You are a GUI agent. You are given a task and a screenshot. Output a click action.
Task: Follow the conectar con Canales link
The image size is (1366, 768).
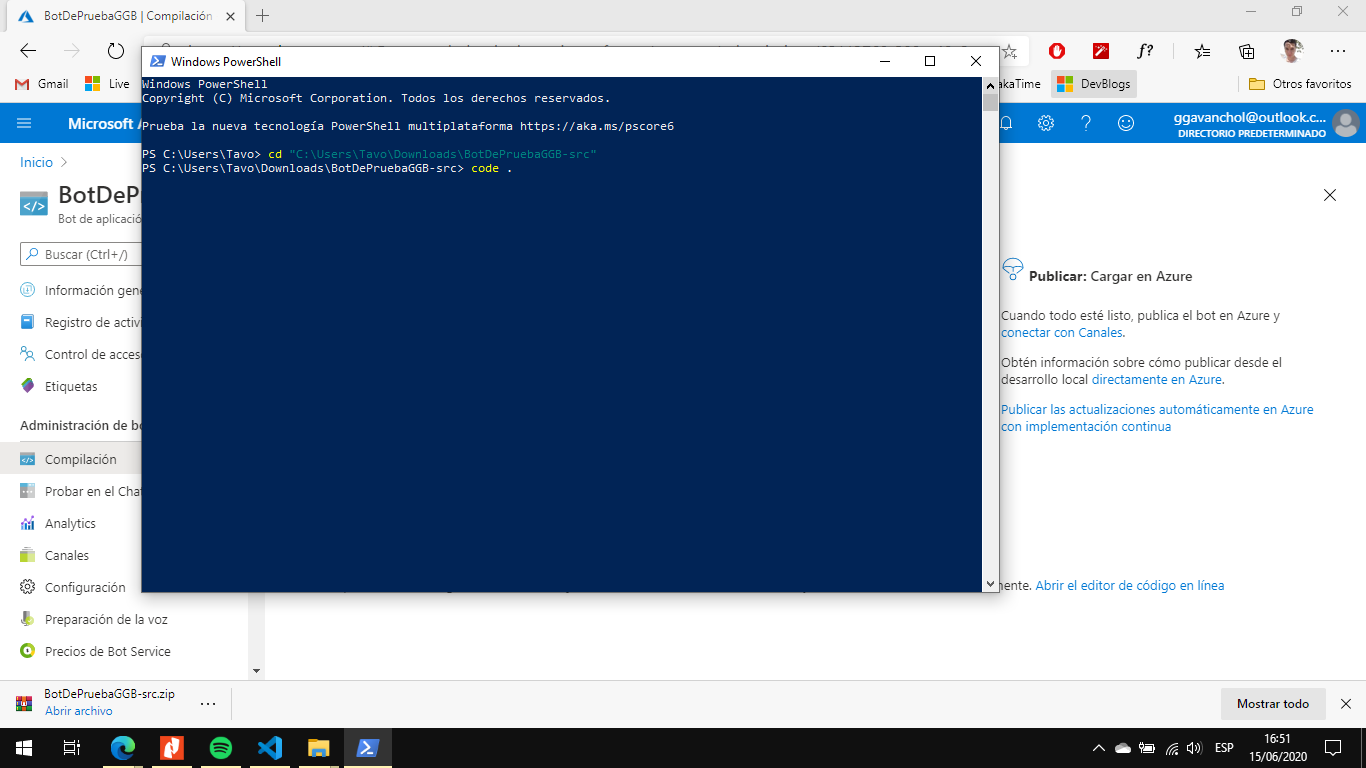tap(1062, 333)
